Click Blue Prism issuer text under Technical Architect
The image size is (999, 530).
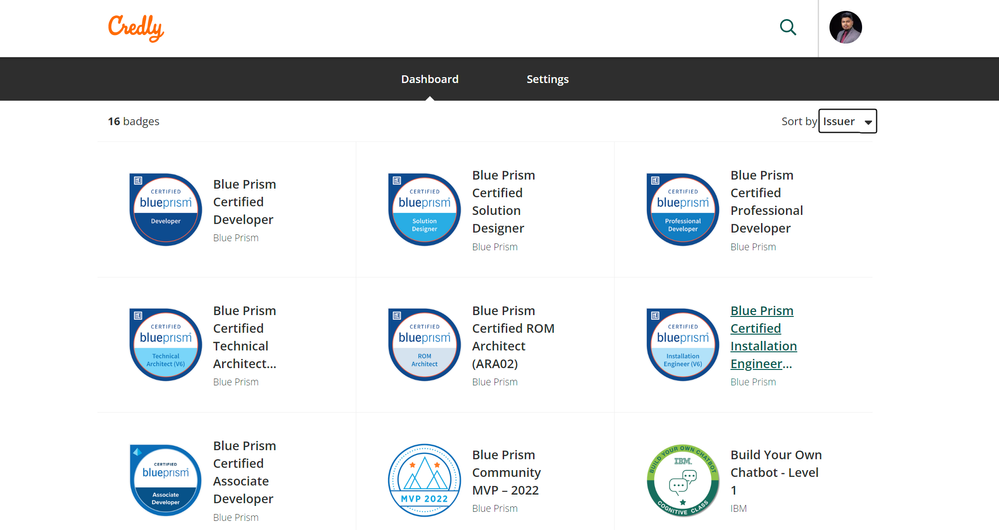coord(236,382)
